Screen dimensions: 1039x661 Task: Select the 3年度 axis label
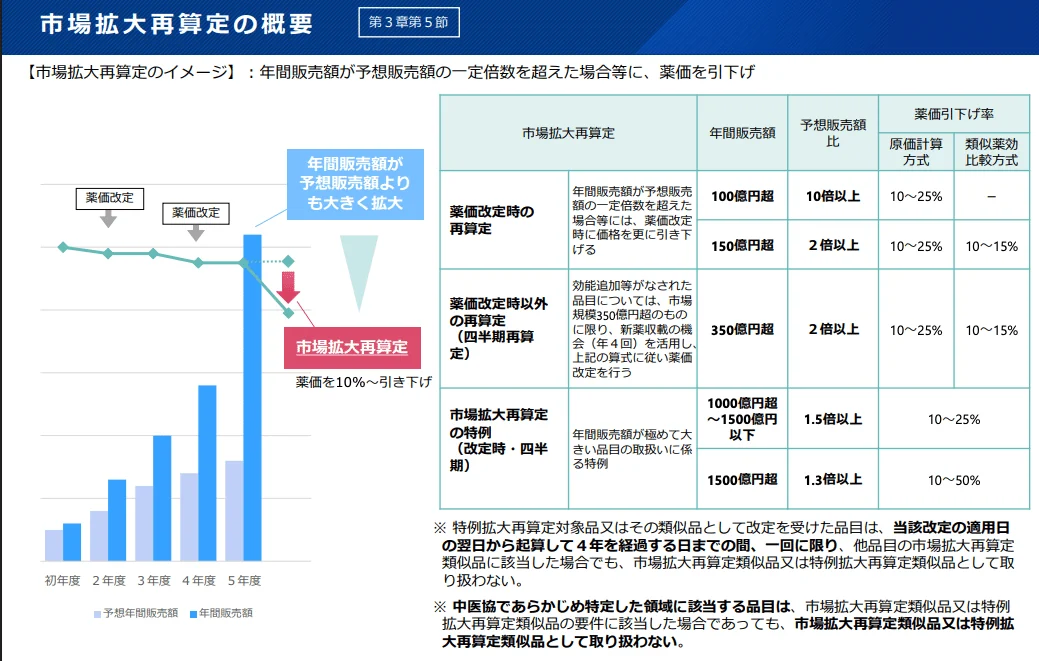[x=154, y=581]
